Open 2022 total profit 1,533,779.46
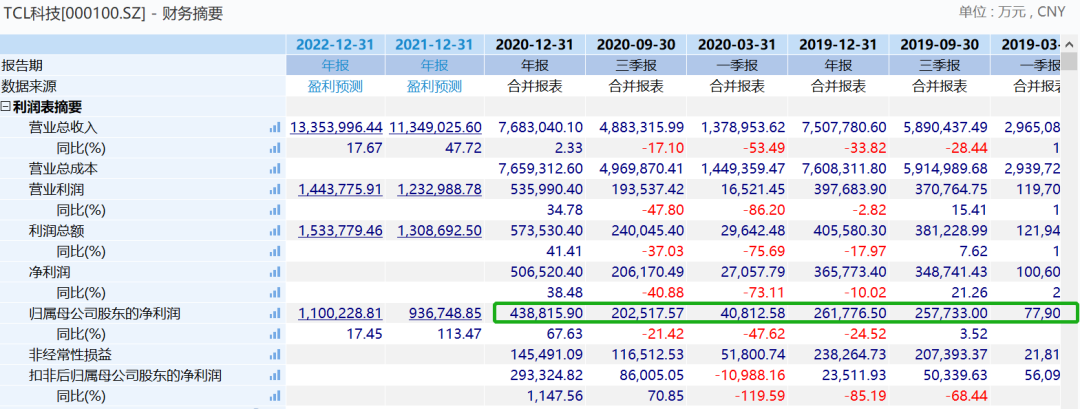Image resolution: width=1080 pixels, height=409 pixels. tap(340, 231)
